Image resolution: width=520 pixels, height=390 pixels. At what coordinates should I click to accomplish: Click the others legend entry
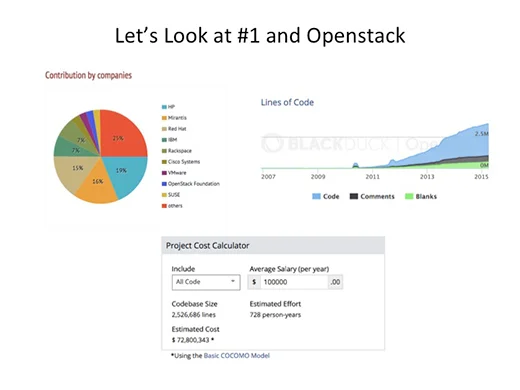point(172,206)
